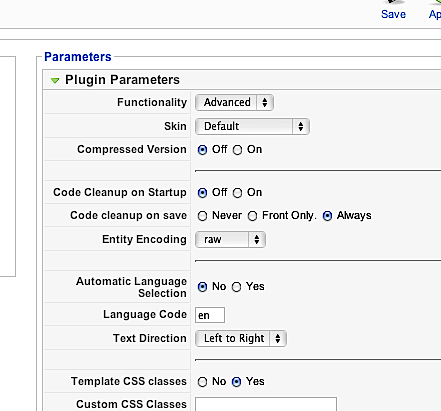Open the Entity Encoding dropdown showing raw
The width and height of the screenshot is (441, 411).
click(x=230, y=240)
